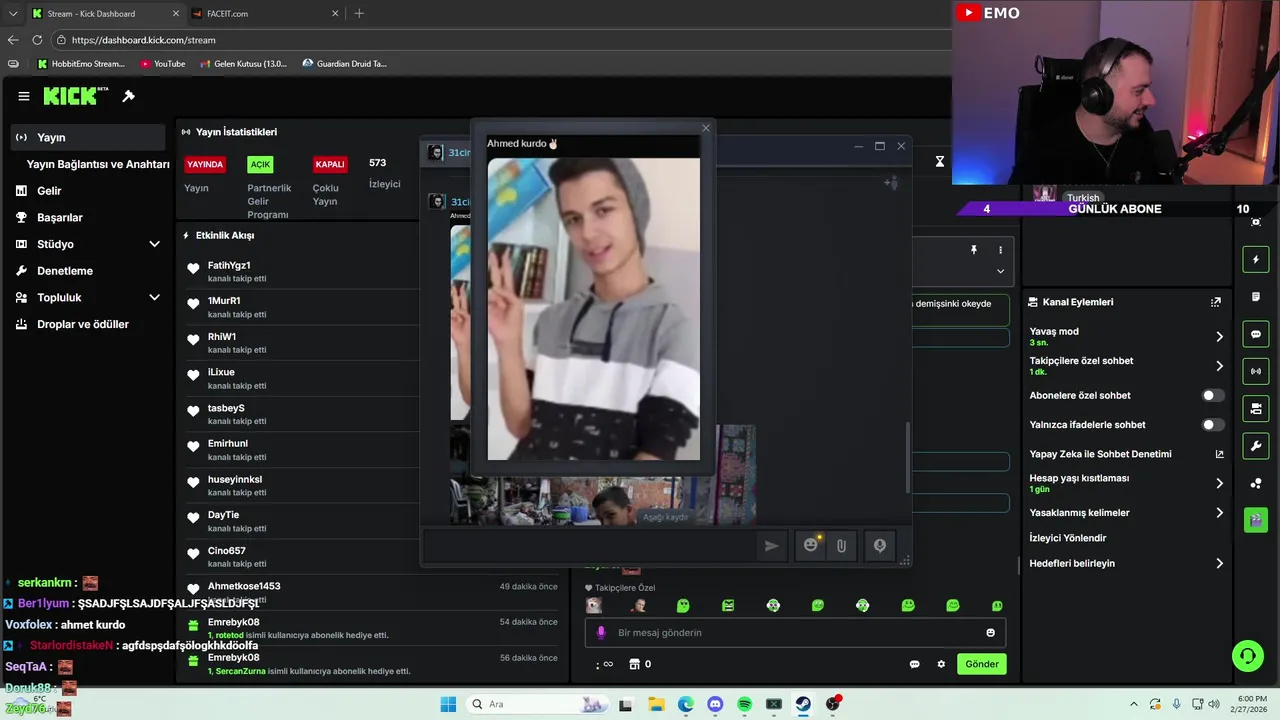Open emoji picker in Kick message box
Image resolution: width=1280 pixels, height=720 pixels.
coord(991,633)
